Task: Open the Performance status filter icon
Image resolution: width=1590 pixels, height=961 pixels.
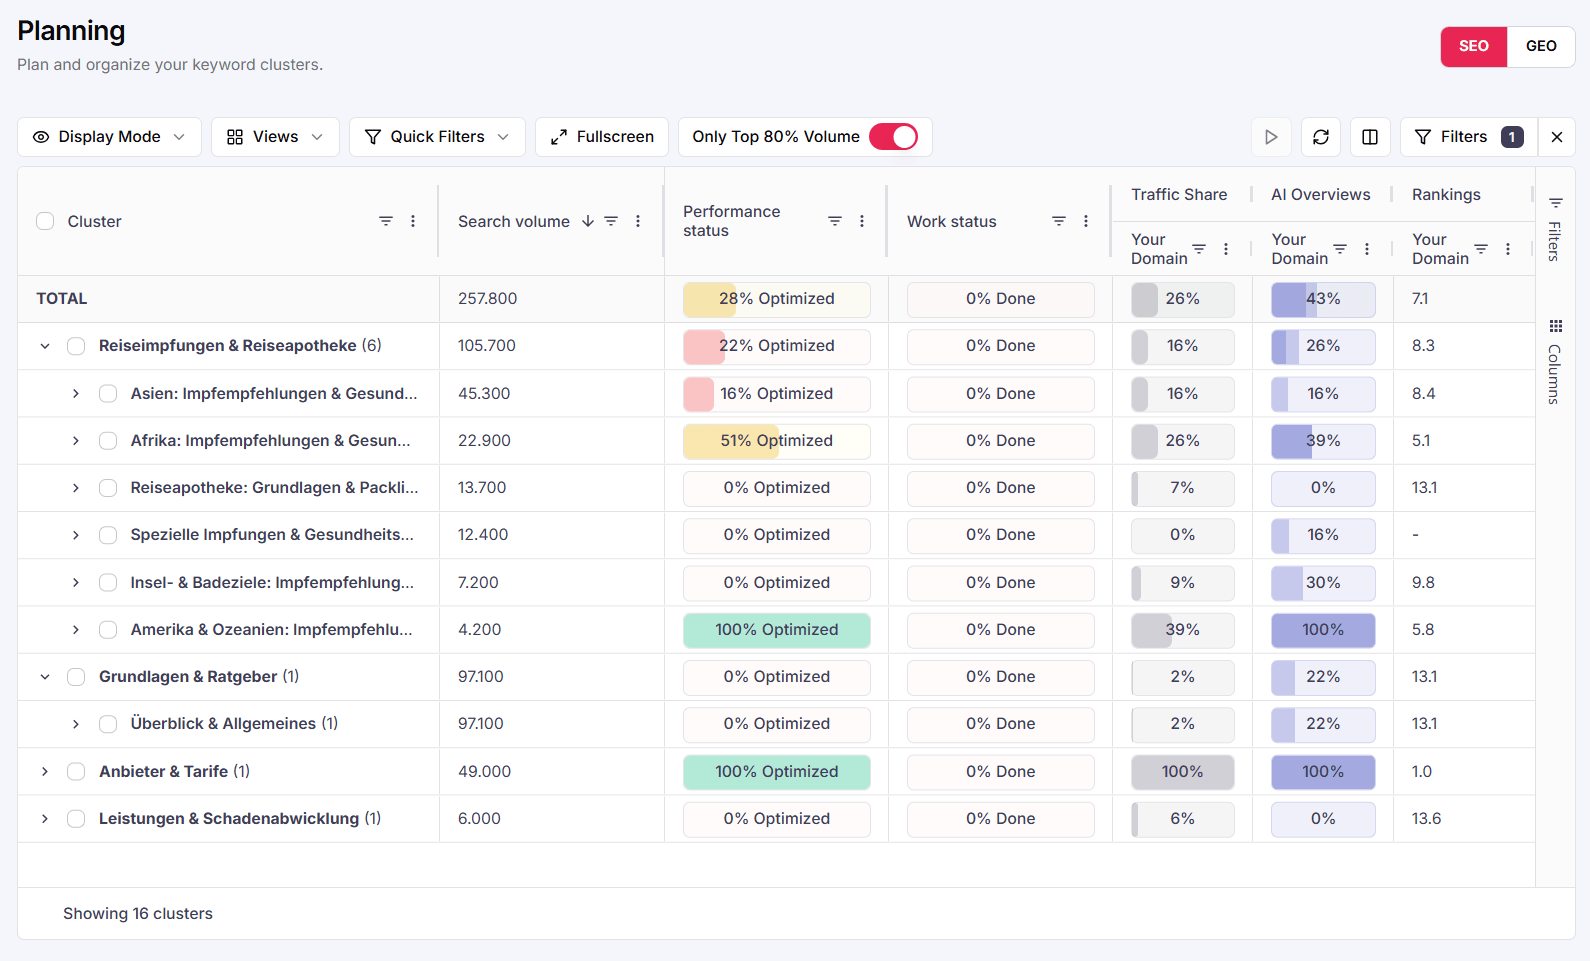Action: [x=835, y=221]
